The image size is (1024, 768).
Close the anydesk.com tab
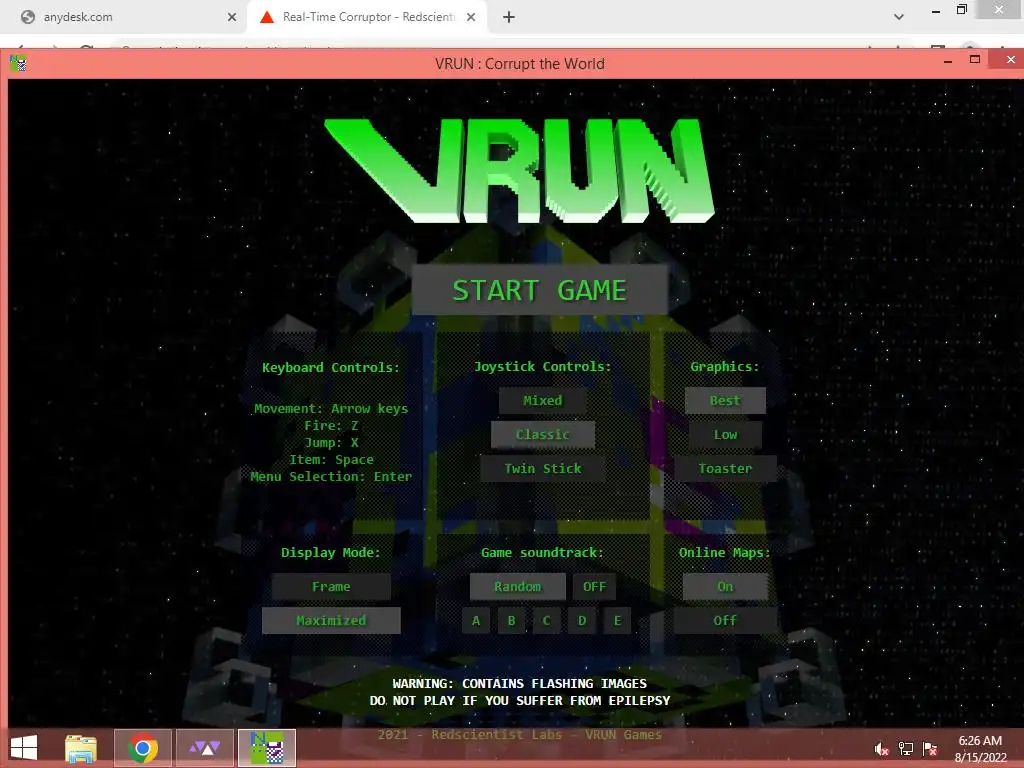point(232,17)
